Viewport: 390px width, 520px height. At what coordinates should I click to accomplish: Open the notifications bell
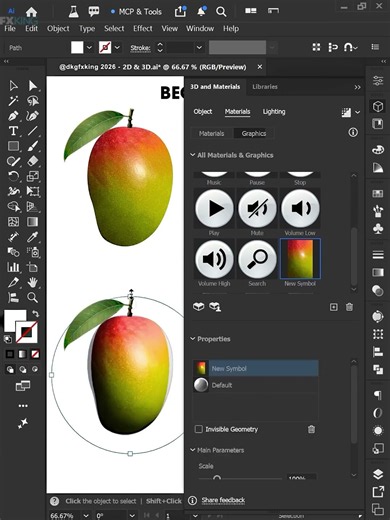(201, 12)
